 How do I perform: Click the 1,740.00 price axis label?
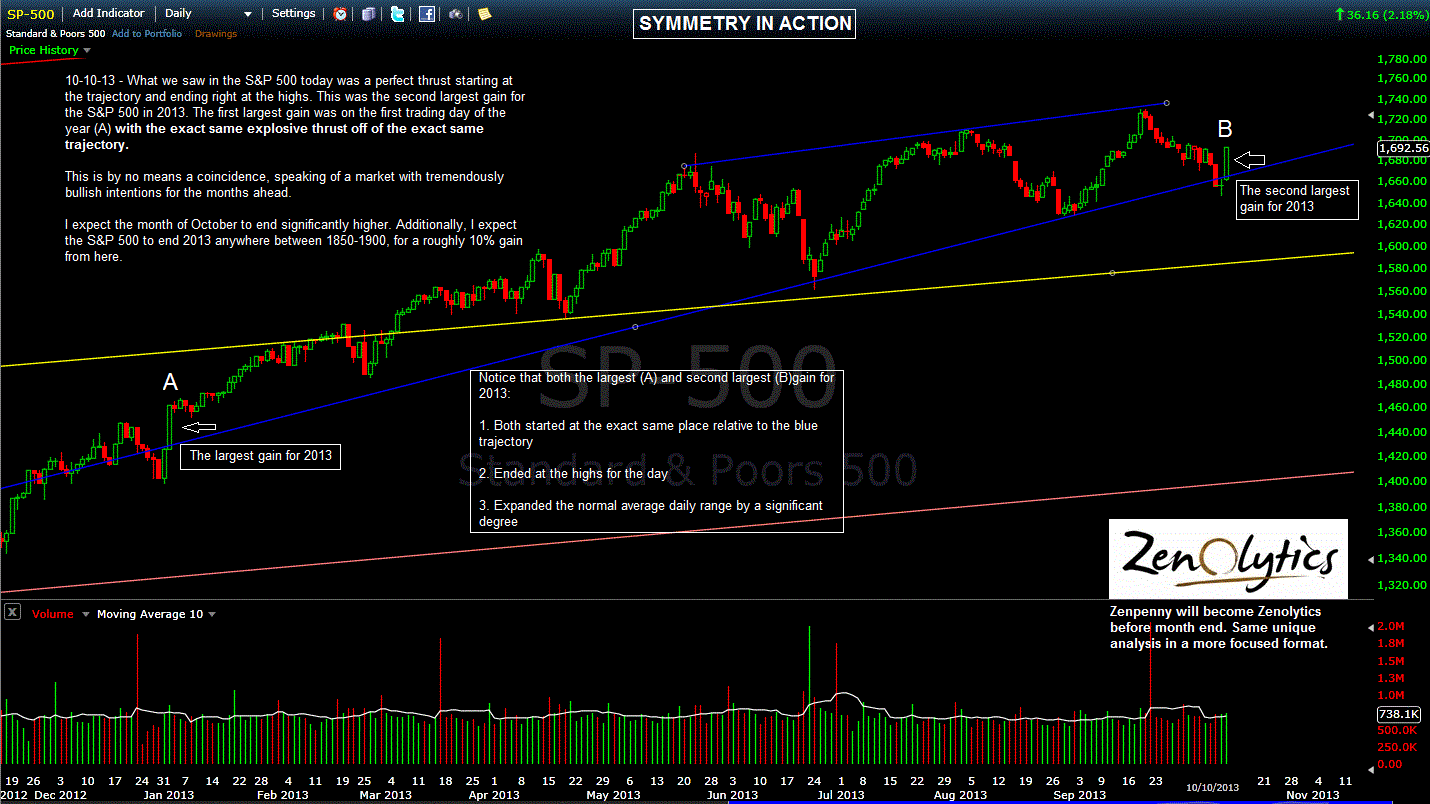point(1401,100)
